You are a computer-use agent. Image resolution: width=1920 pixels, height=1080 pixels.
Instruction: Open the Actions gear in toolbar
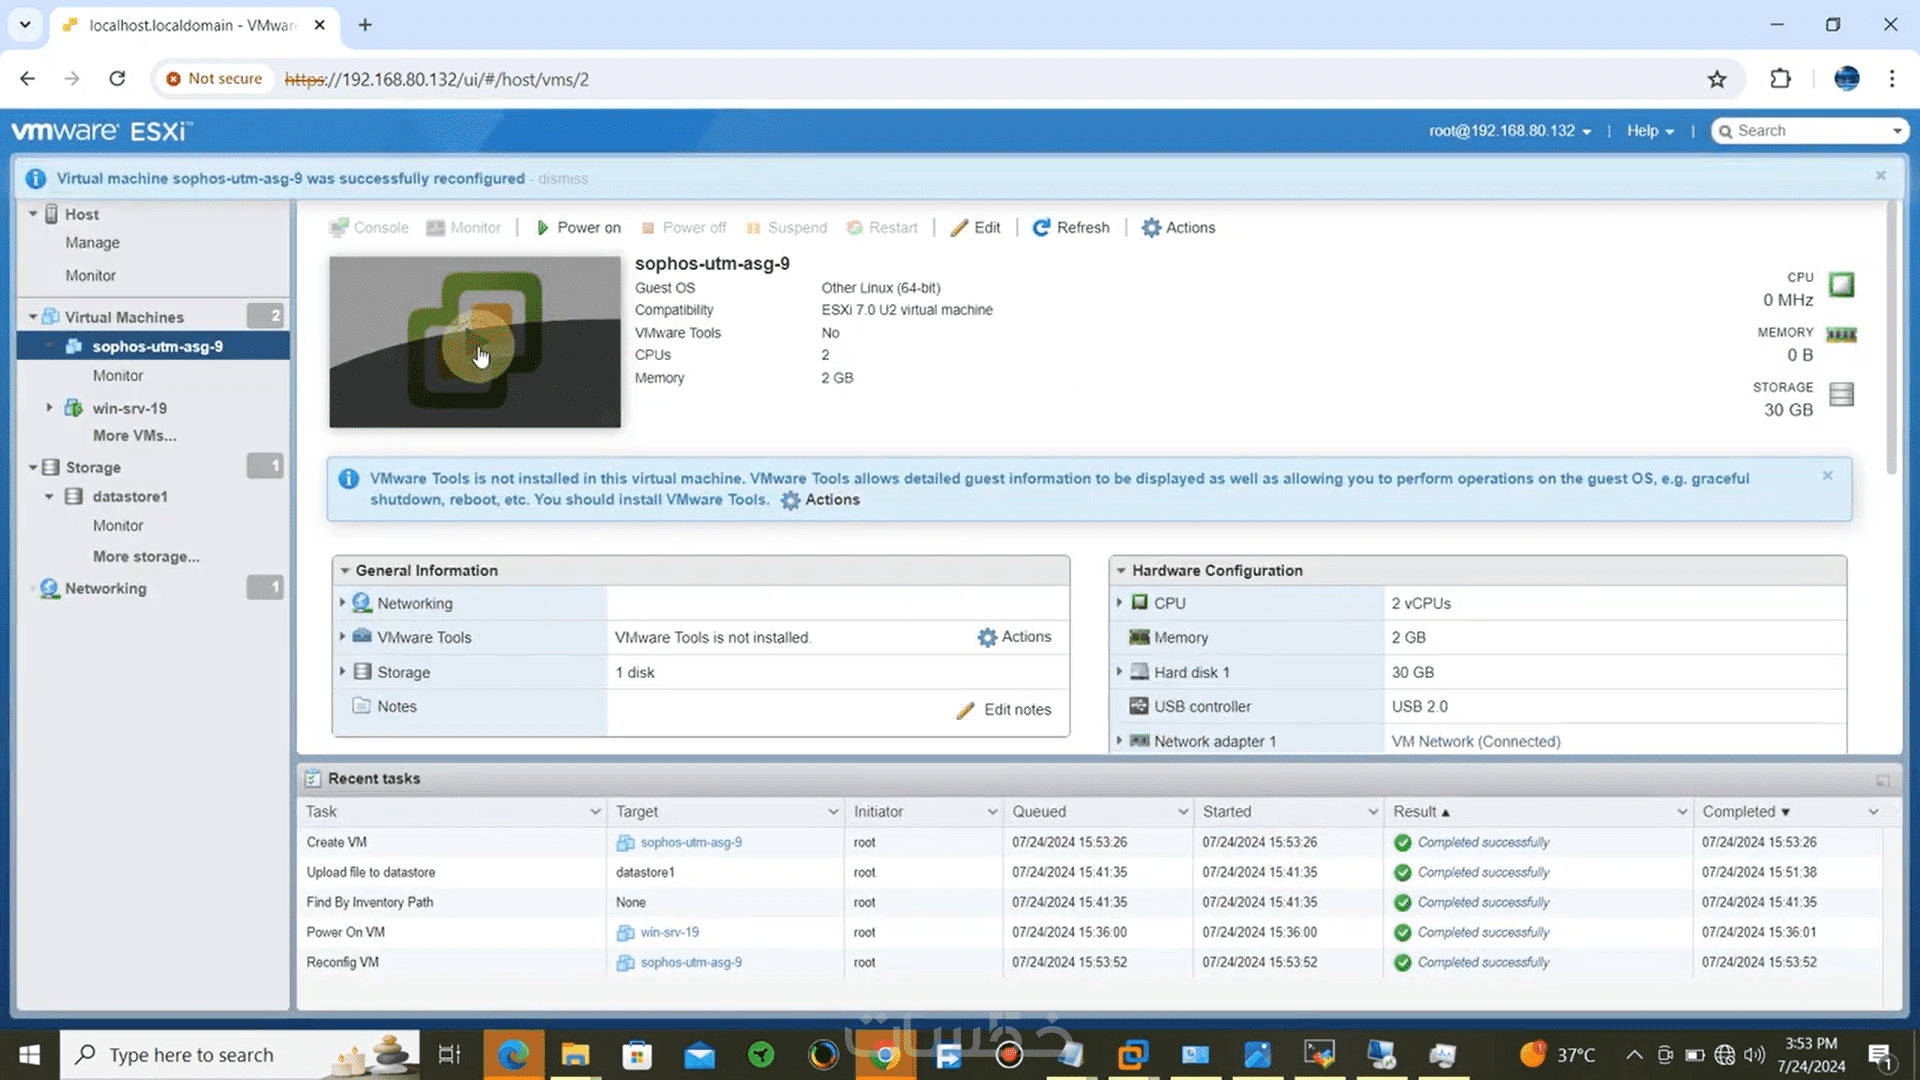click(x=1152, y=228)
